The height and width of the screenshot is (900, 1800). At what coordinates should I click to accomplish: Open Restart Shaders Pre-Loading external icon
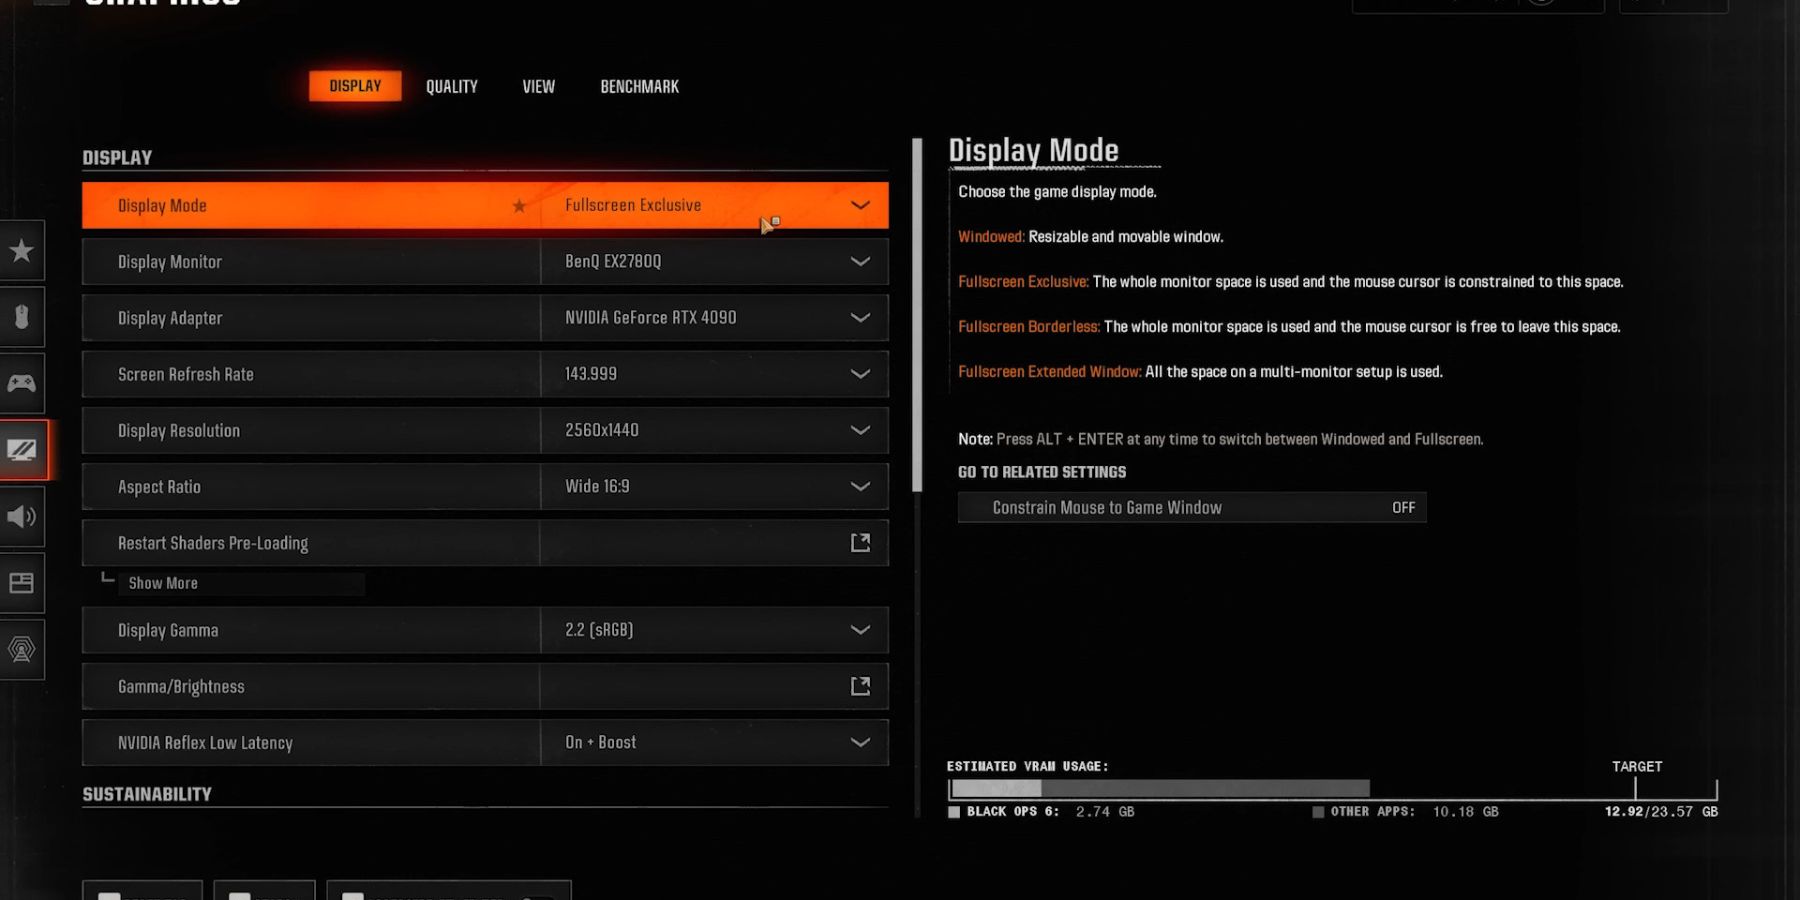(860, 543)
